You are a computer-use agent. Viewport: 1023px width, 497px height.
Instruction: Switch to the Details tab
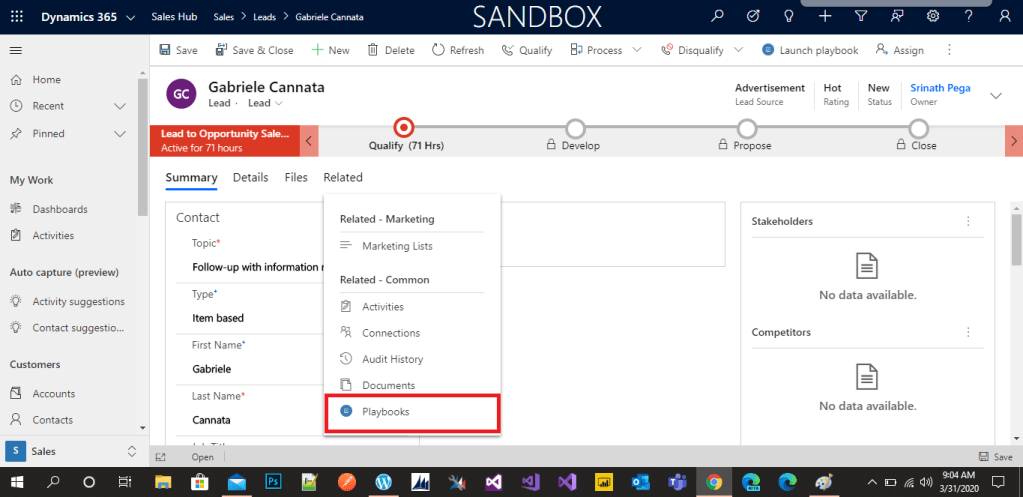click(250, 177)
